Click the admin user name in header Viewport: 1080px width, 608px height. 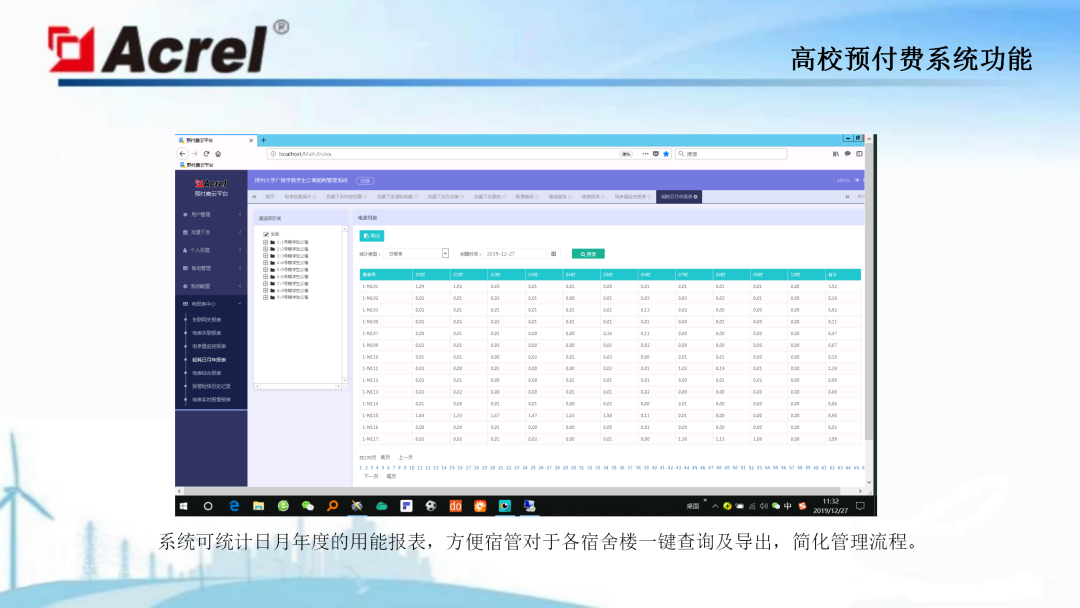click(843, 180)
